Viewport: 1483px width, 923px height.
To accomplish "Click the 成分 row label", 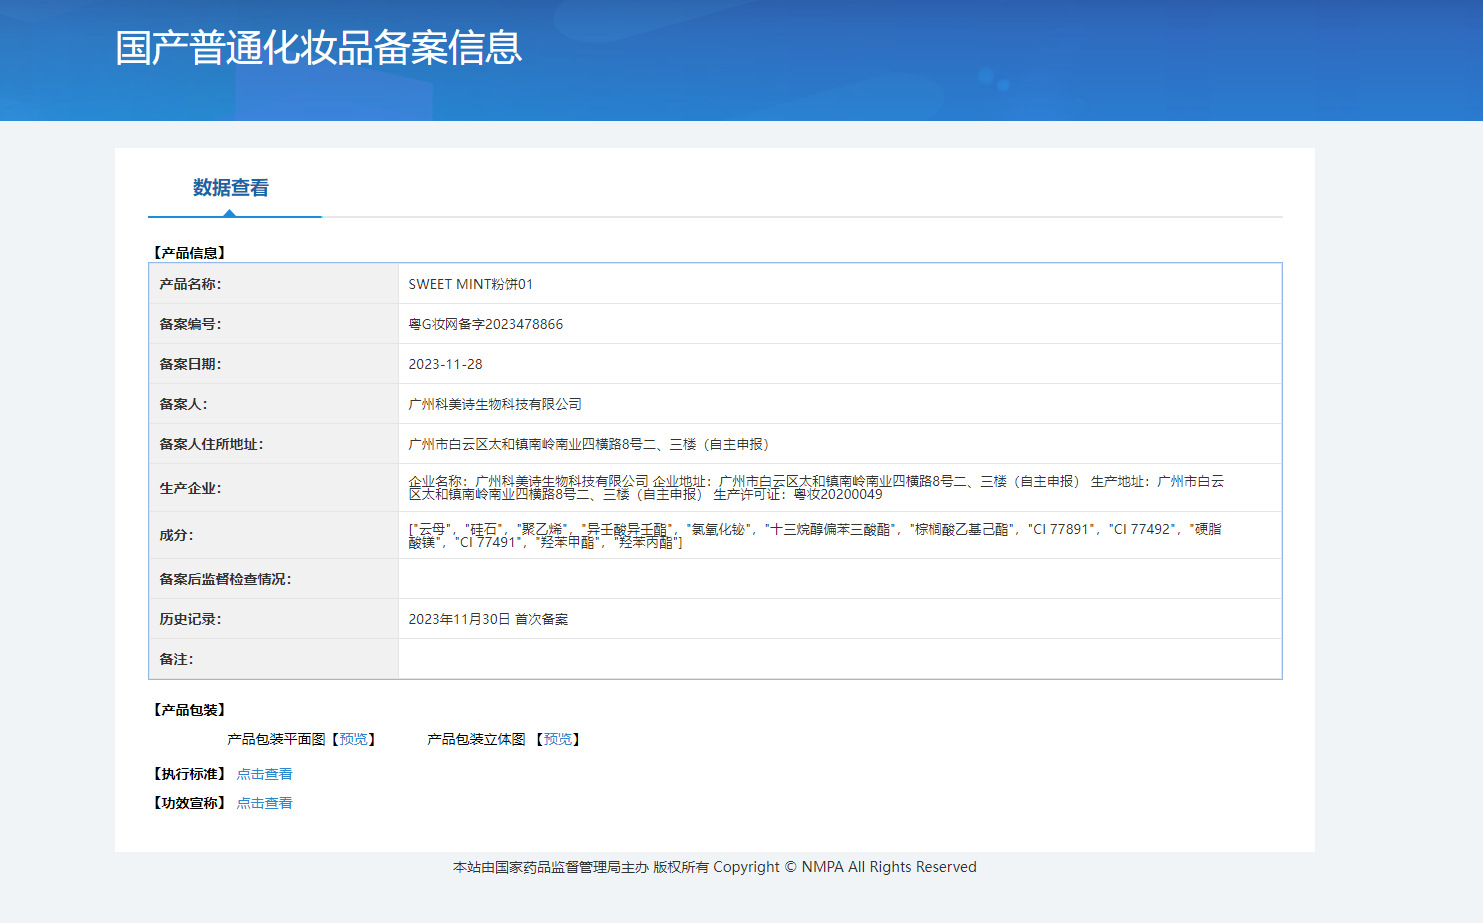I will point(176,535).
